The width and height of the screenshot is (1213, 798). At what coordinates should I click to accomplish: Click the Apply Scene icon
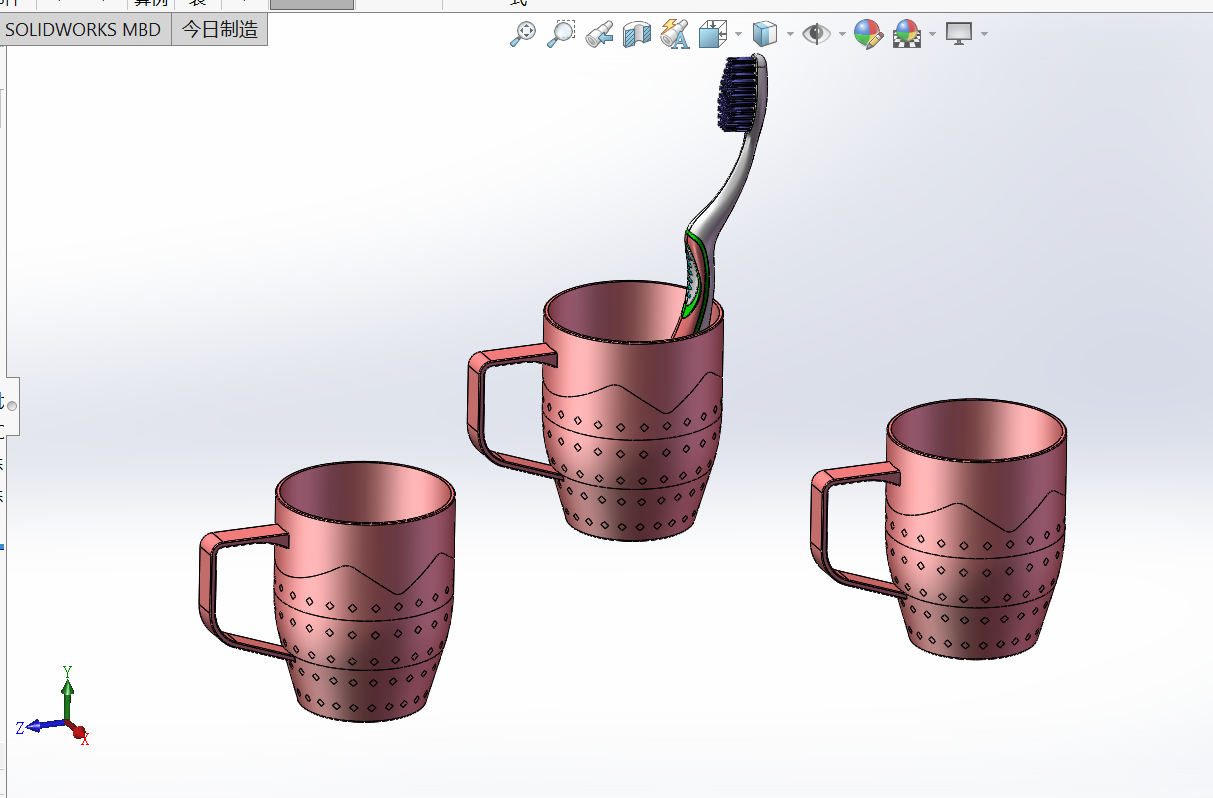click(907, 34)
